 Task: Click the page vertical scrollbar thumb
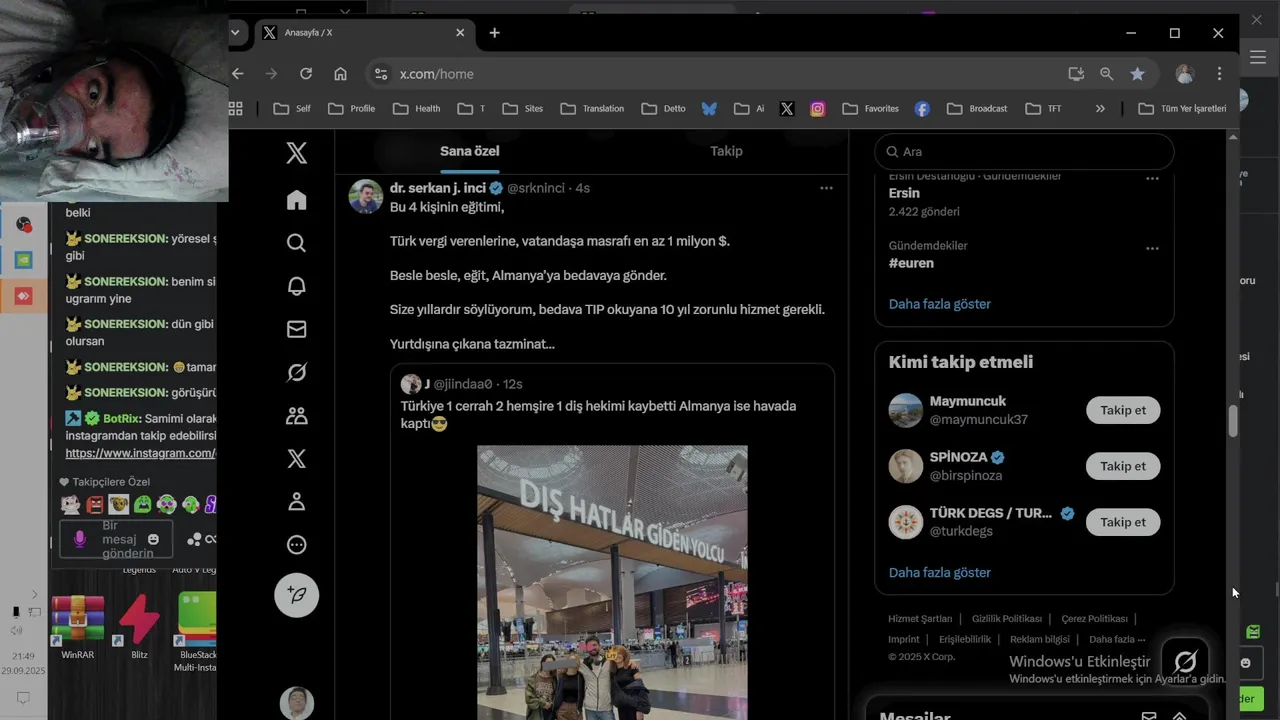pos(1233,421)
